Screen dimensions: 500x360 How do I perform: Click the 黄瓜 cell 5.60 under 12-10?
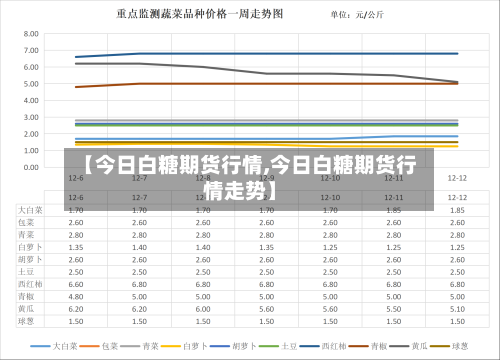pos(330,309)
